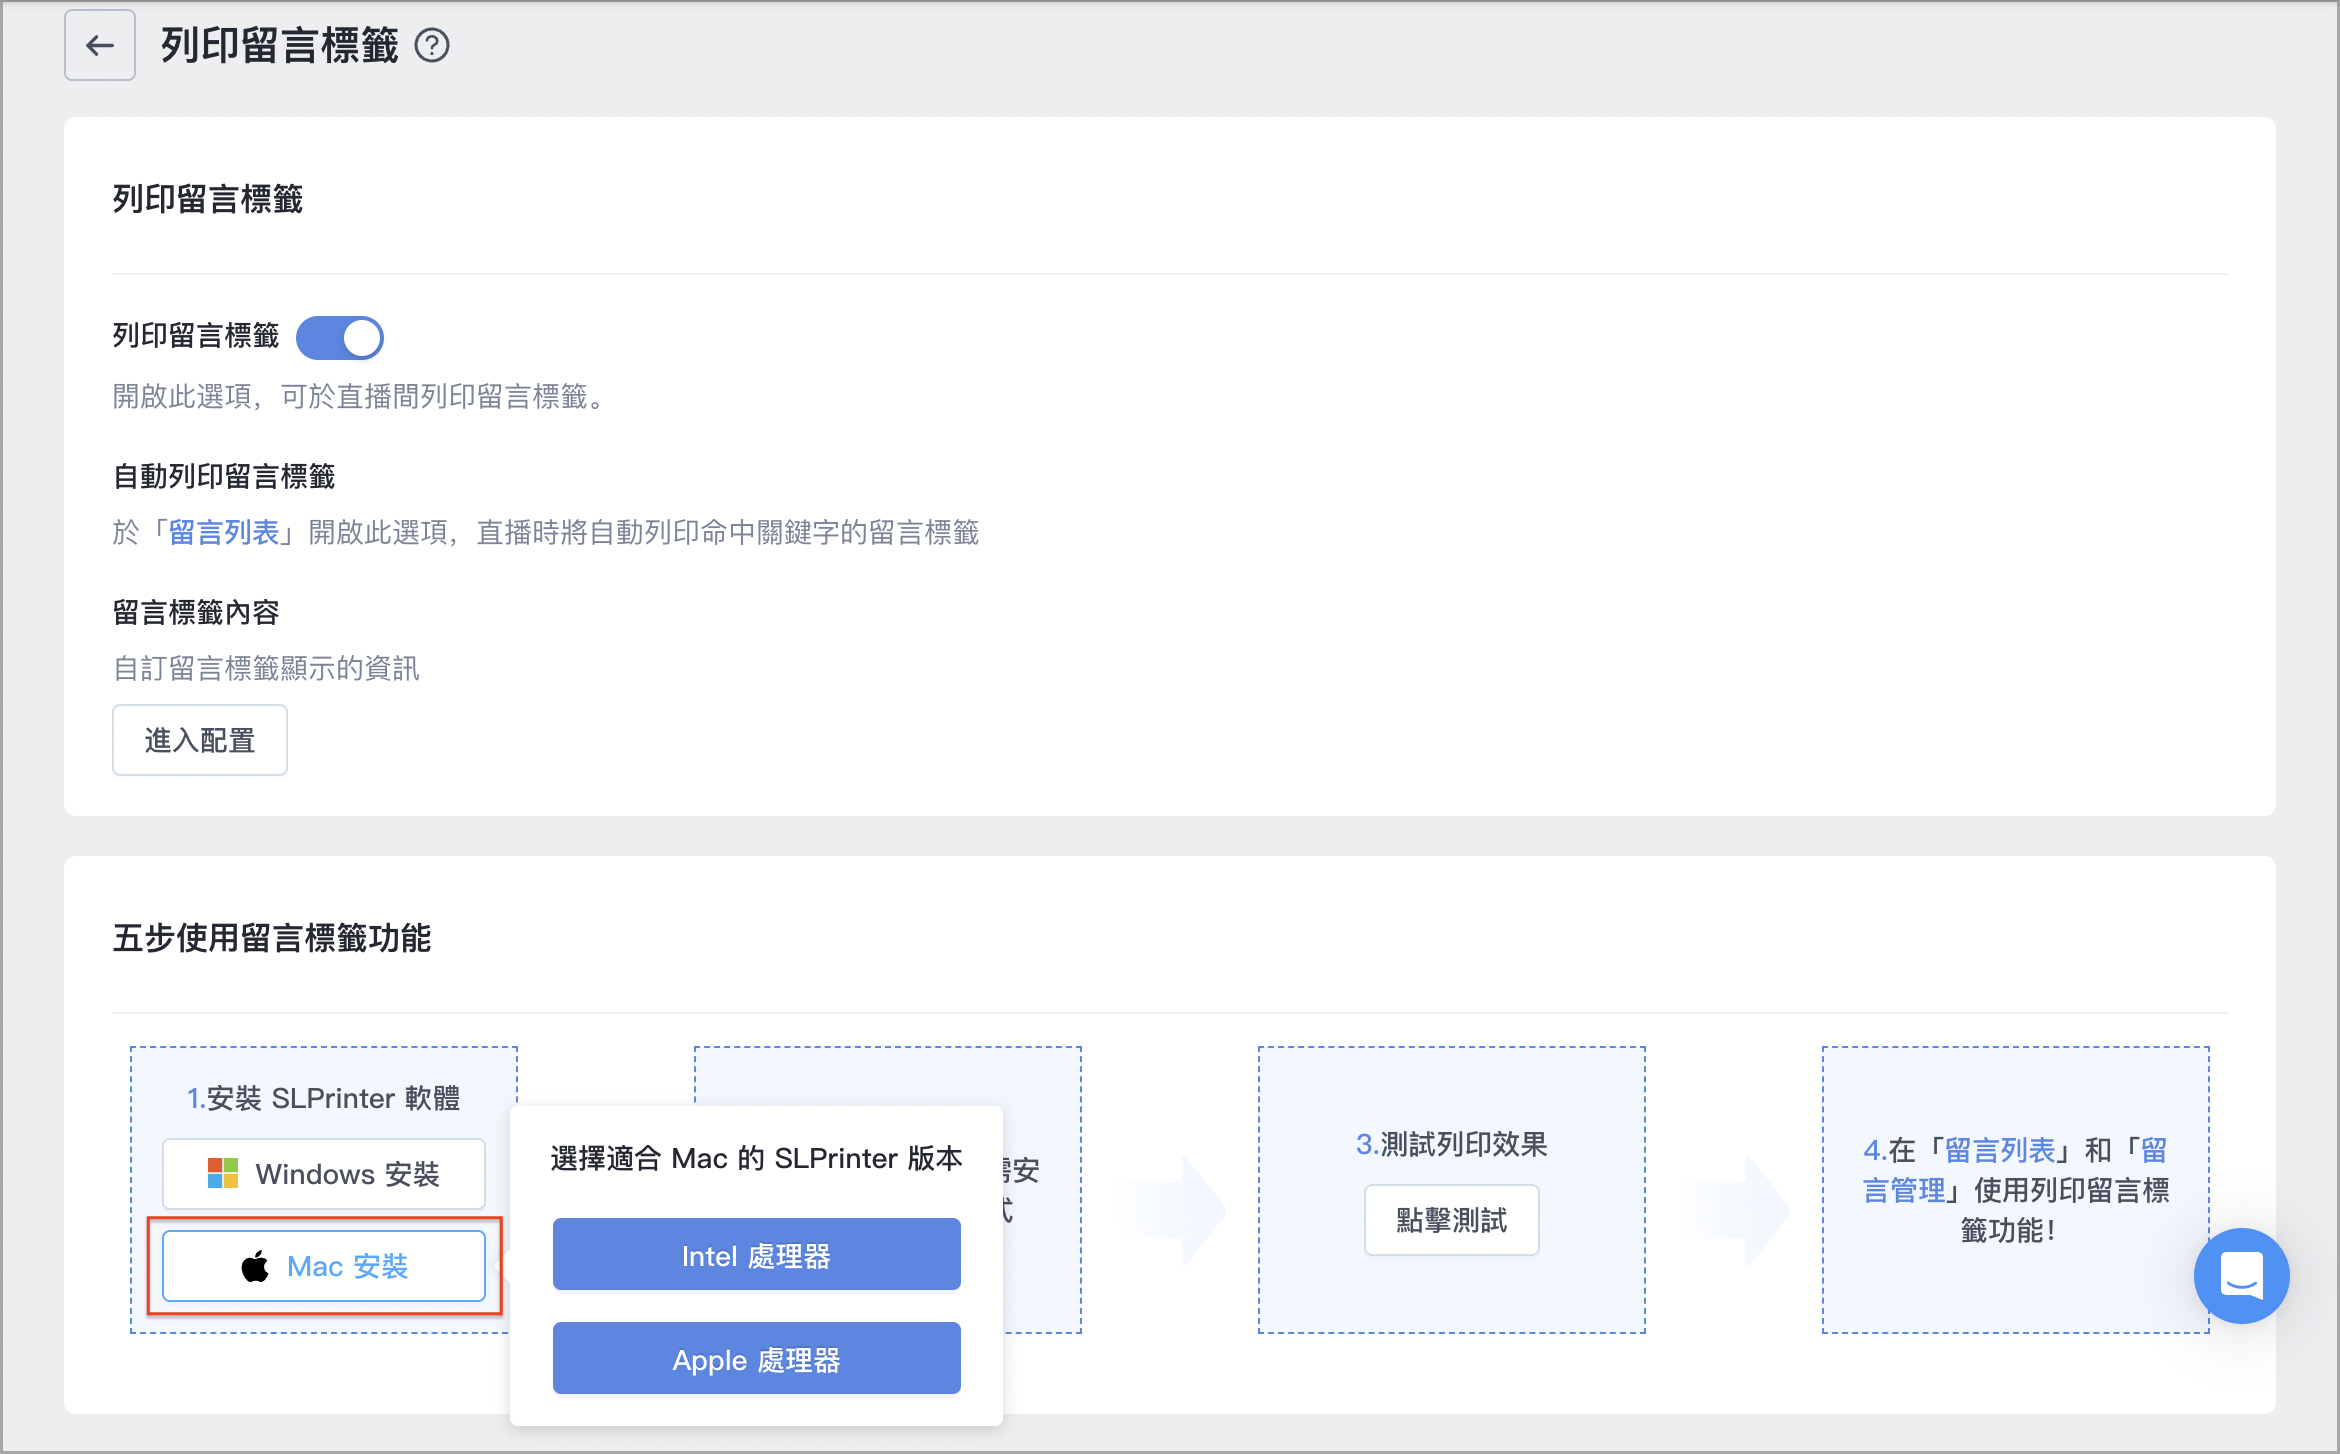2340x1454 pixels.
Task: Select Apple 處理器 version
Action: click(x=756, y=1359)
